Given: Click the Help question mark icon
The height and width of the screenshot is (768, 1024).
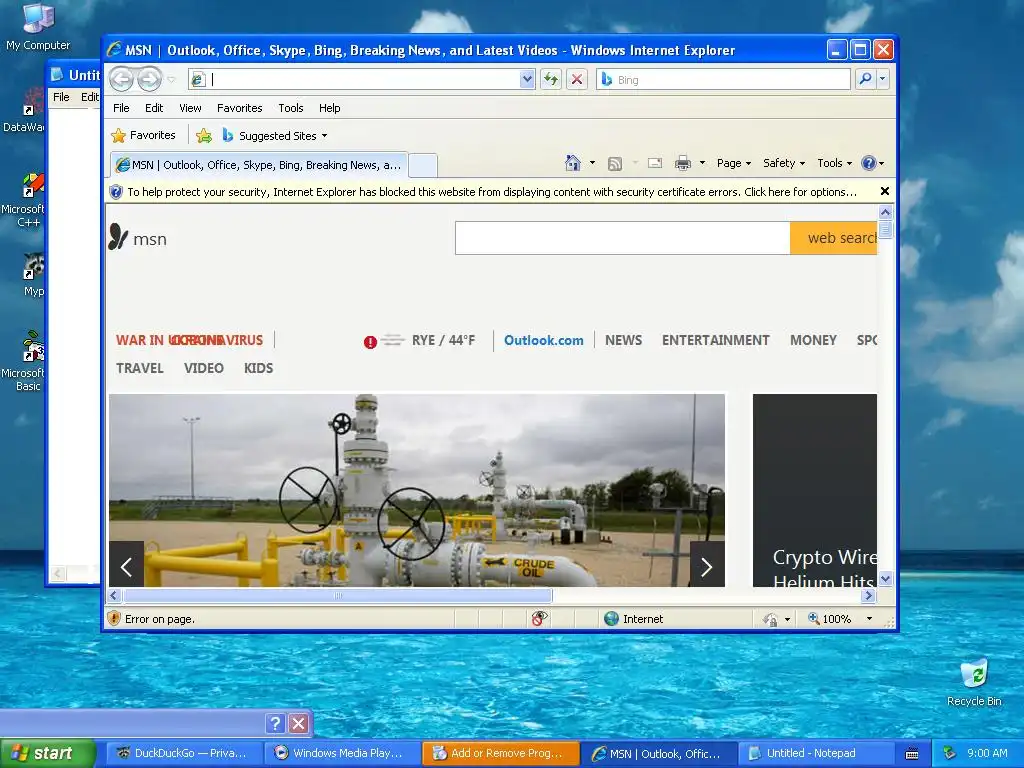Looking at the screenshot, I should click(x=869, y=163).
